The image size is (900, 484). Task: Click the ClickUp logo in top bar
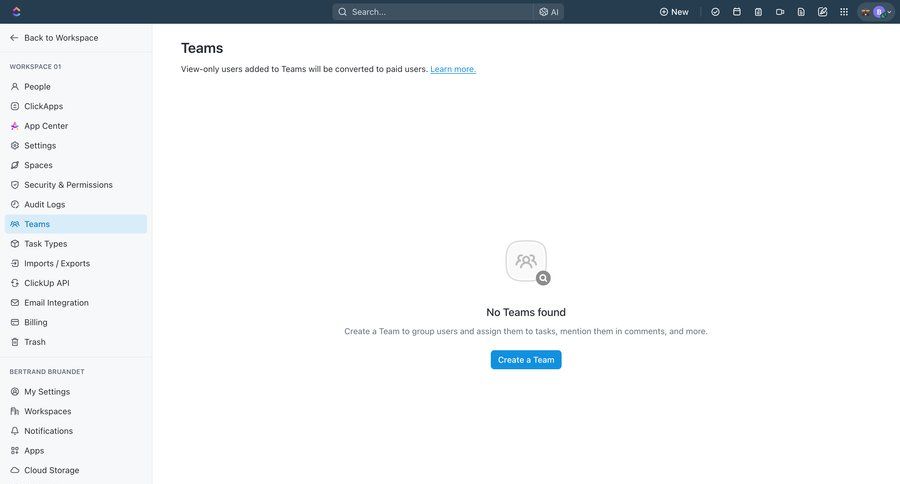[x=16, y=11]
